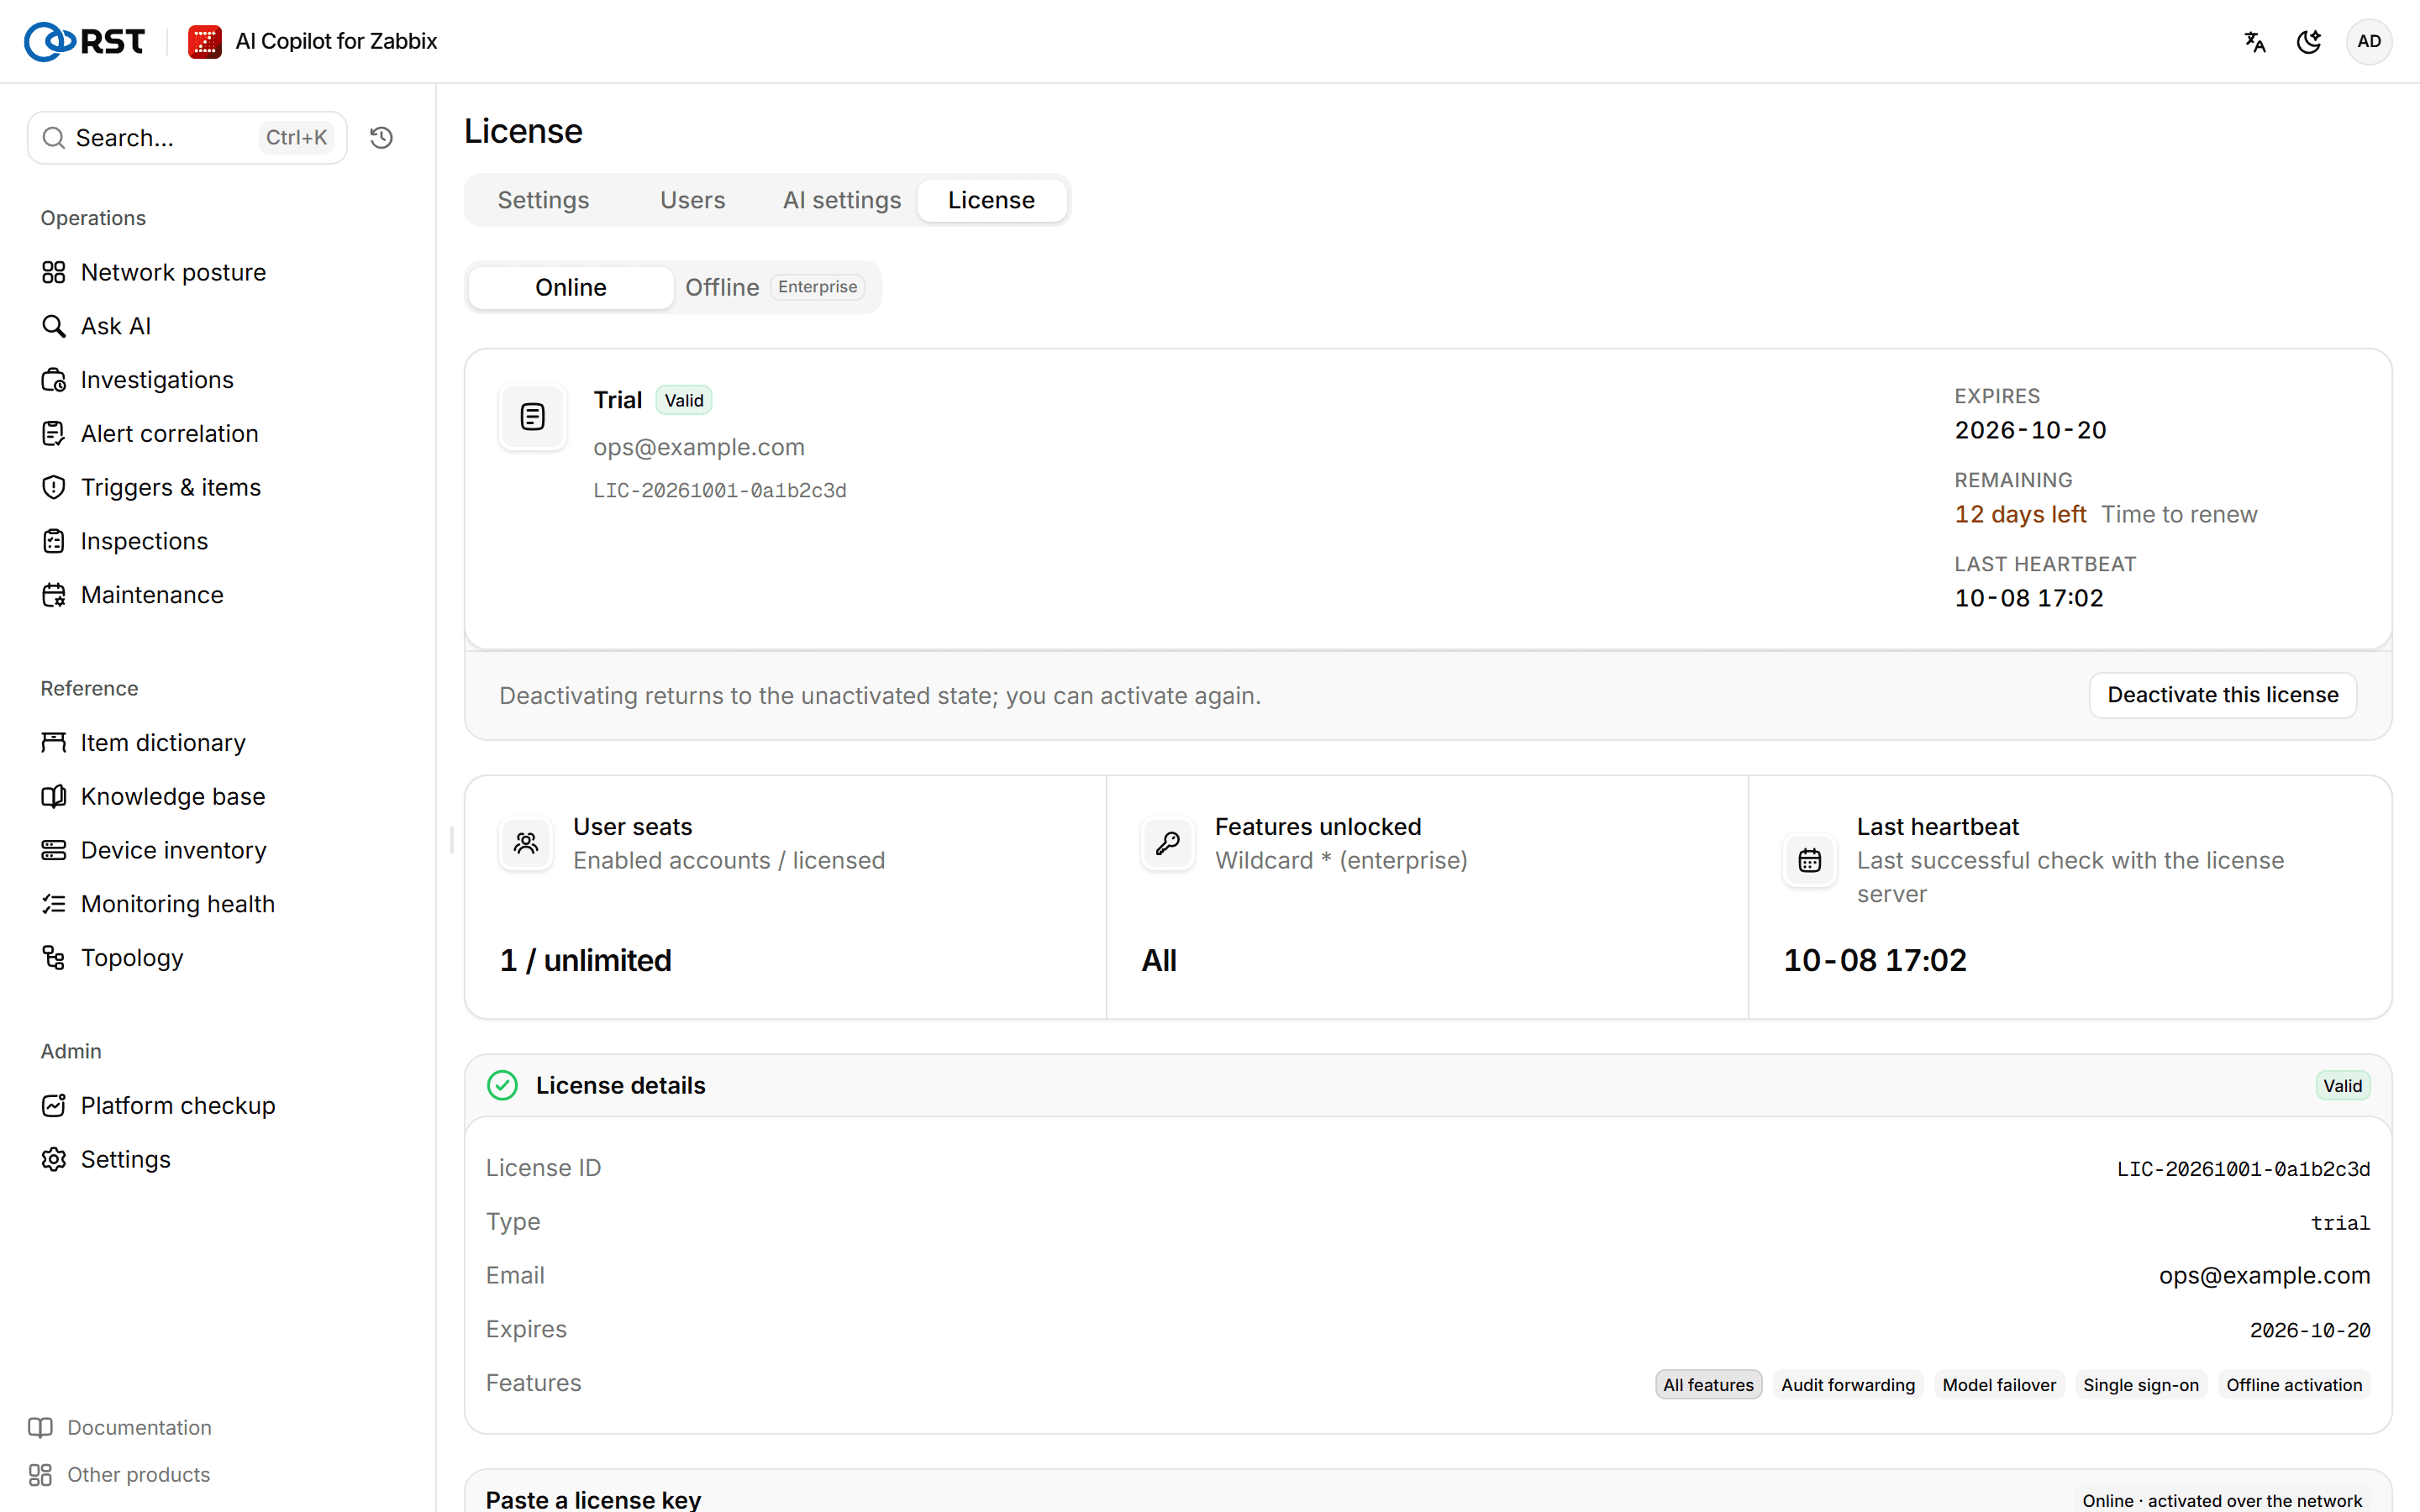Select Online activation mode
The image size is (2420, 1512).
(x=570, y=287)
